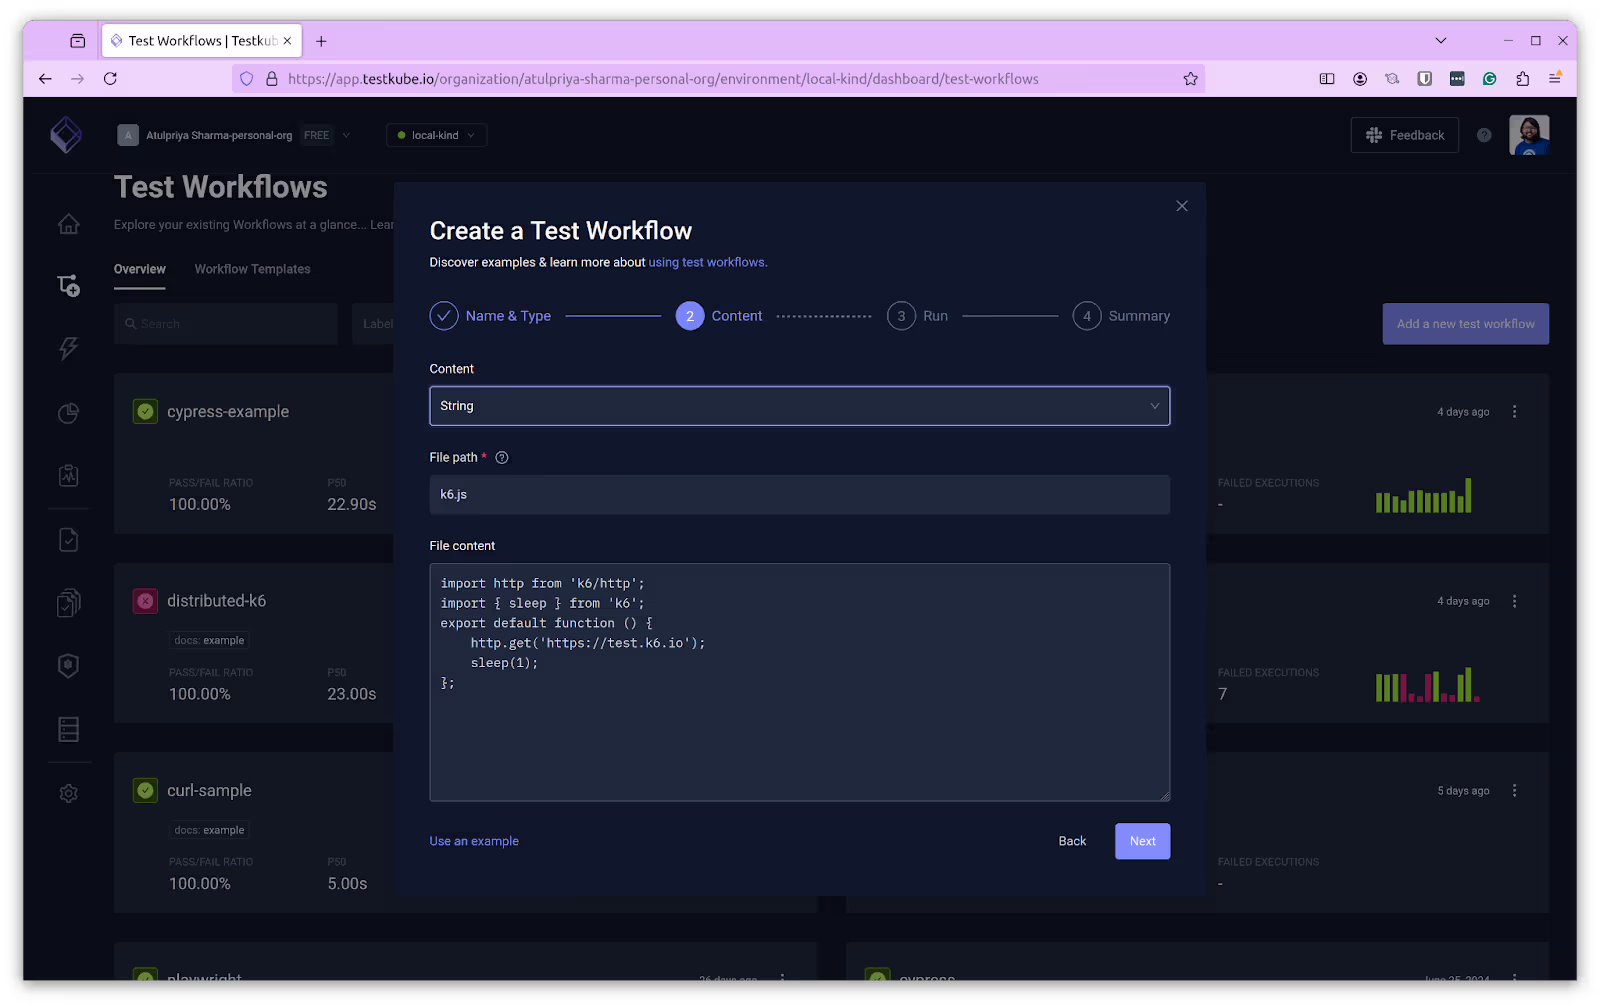The width and height of the screenshot is (1600, 1006).
Task: Click the distributed-k6 failed status icon
Action: 146,601
